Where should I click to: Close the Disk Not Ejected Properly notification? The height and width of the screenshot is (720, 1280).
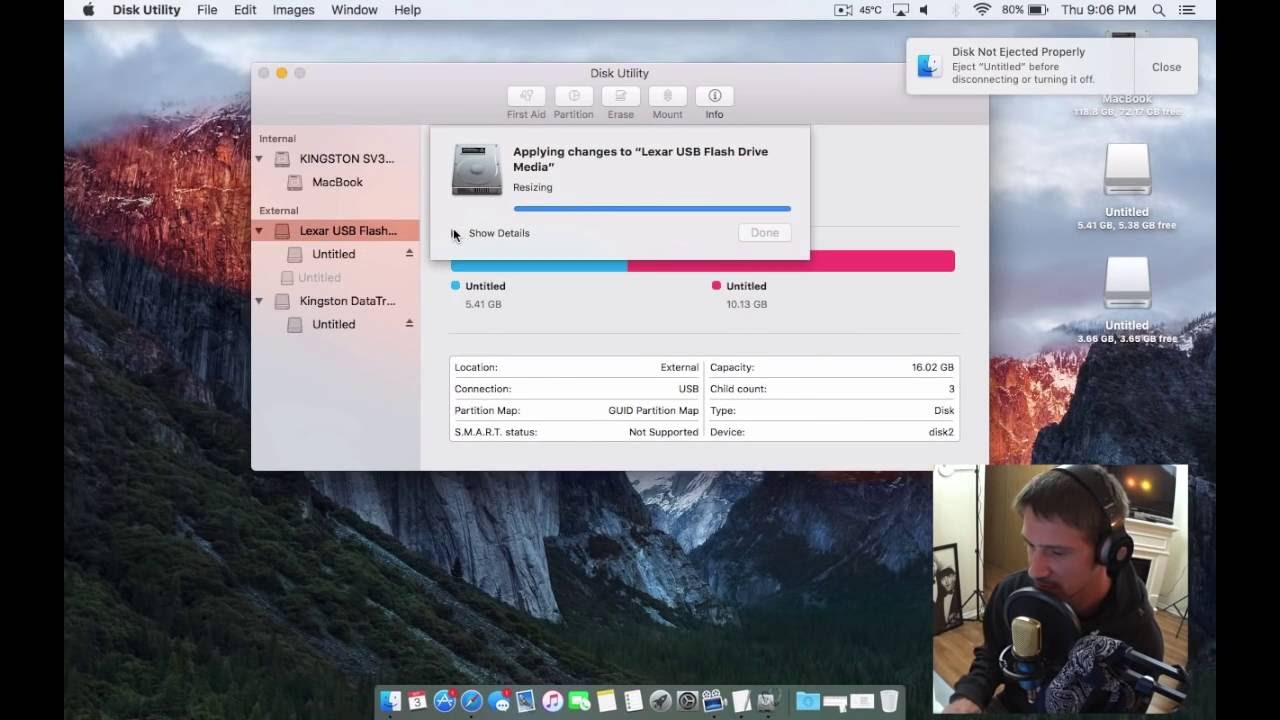(x=1166, y=67)
